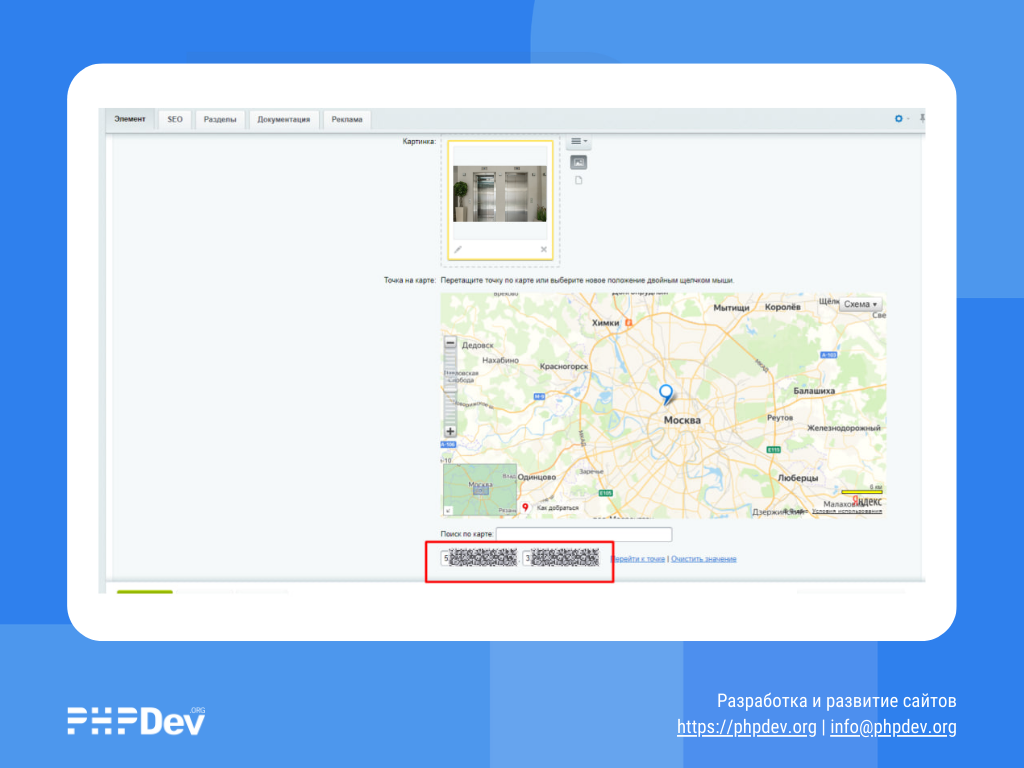Click the second coordinate field starting with 3

pos(562,558)
